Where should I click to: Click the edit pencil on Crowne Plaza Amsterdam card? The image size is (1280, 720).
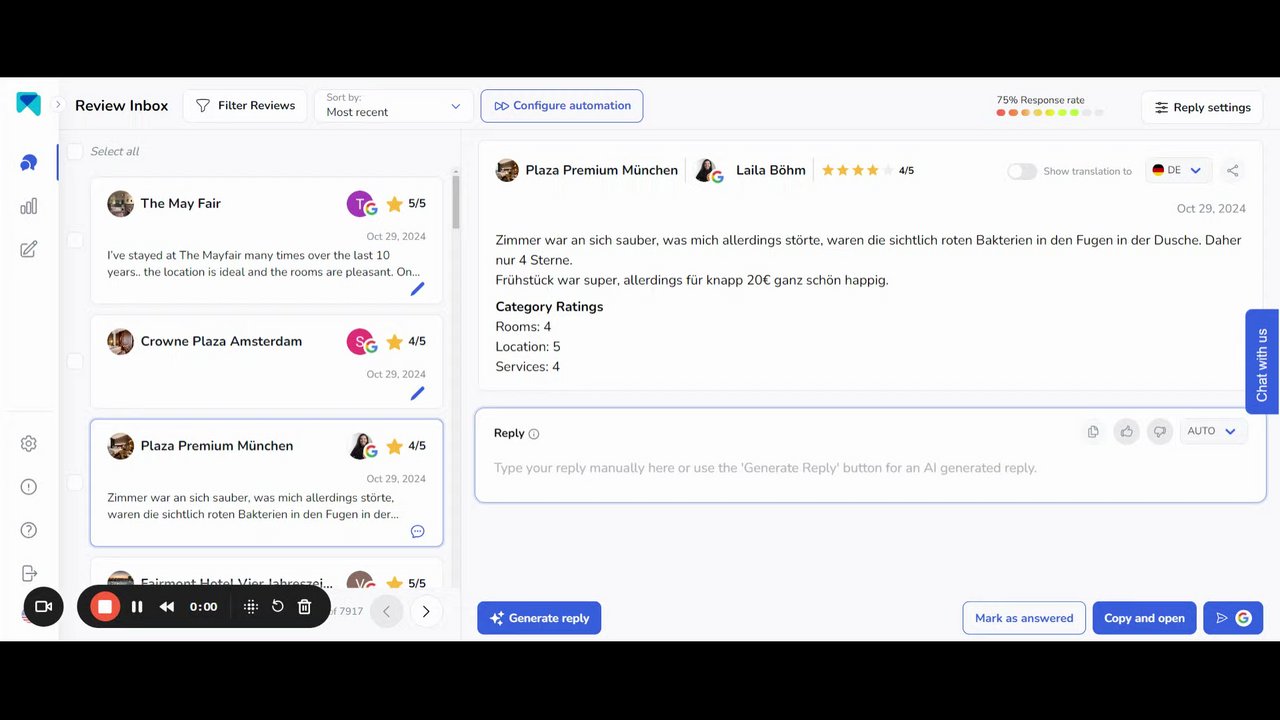point(418,394)
